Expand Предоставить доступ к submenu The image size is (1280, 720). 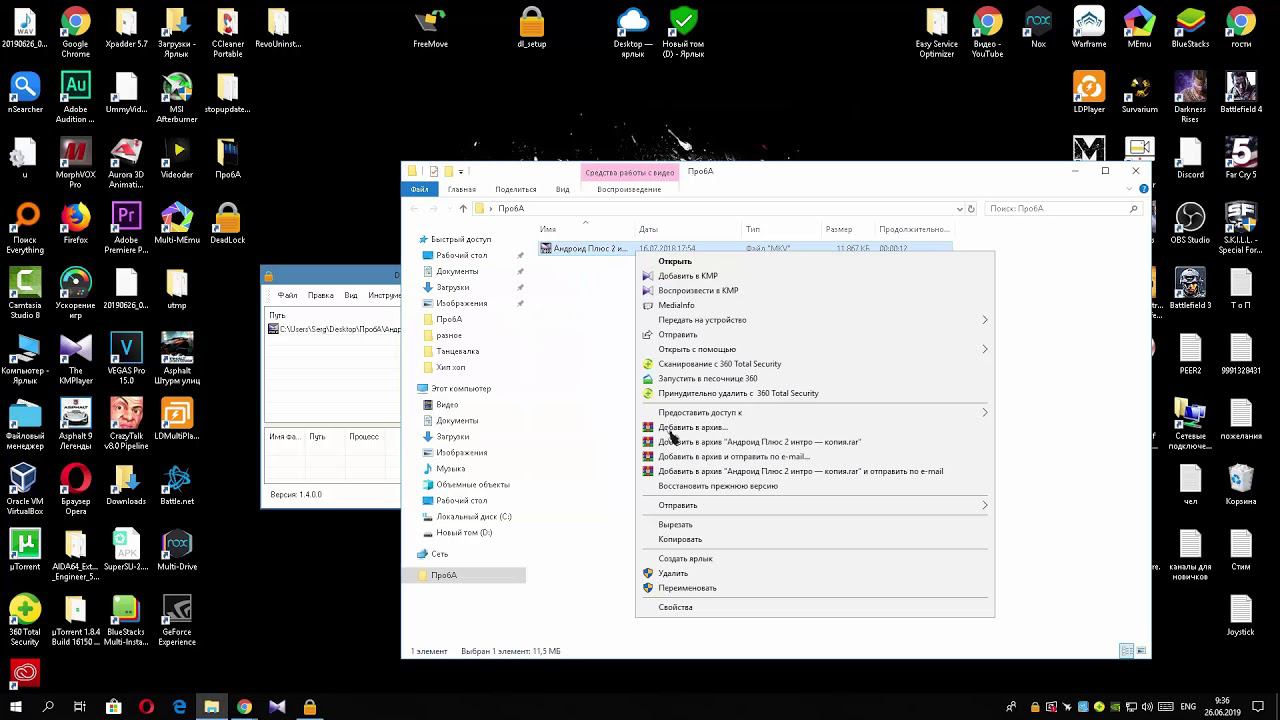815,412
